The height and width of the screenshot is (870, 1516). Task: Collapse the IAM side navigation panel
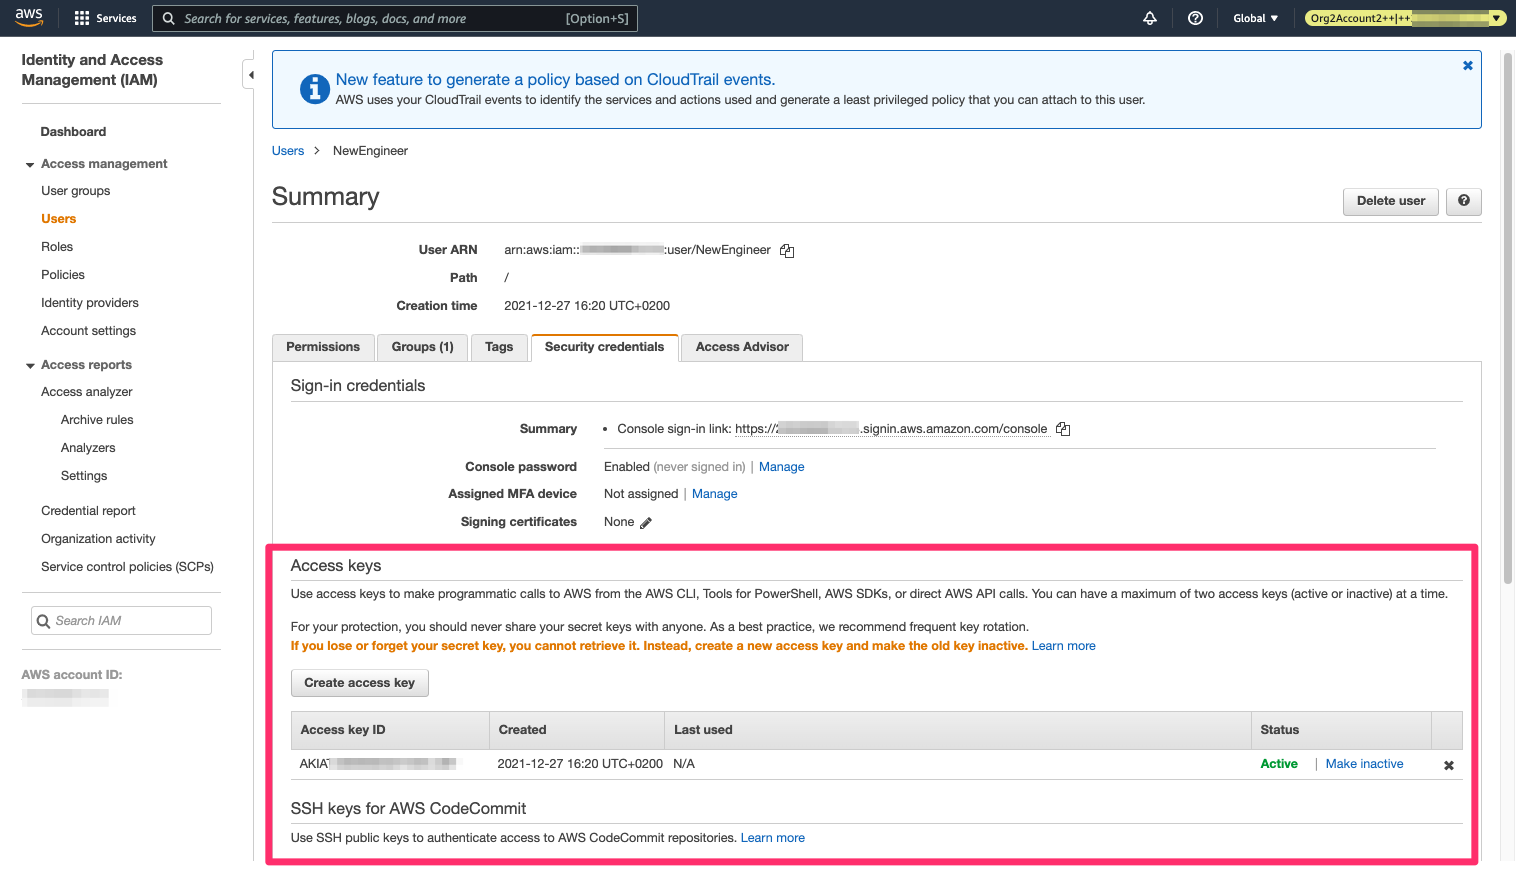pyautogui.click(x=251, y=75)
